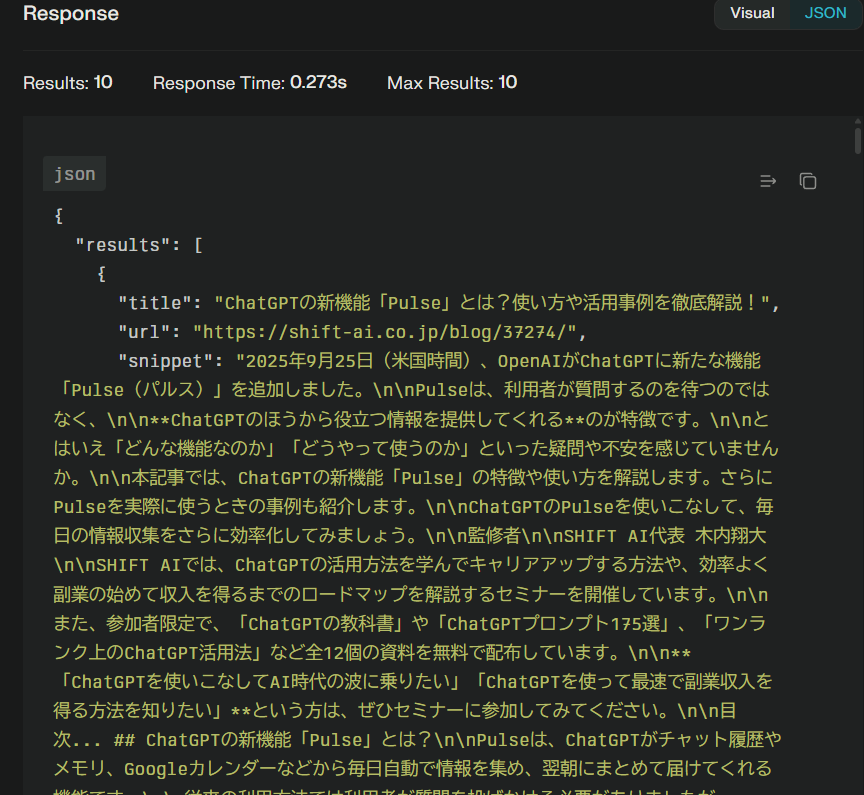Click the shift-ai.co.jp blog URL string
Viewport: 864px width, 795px height.
385,332
